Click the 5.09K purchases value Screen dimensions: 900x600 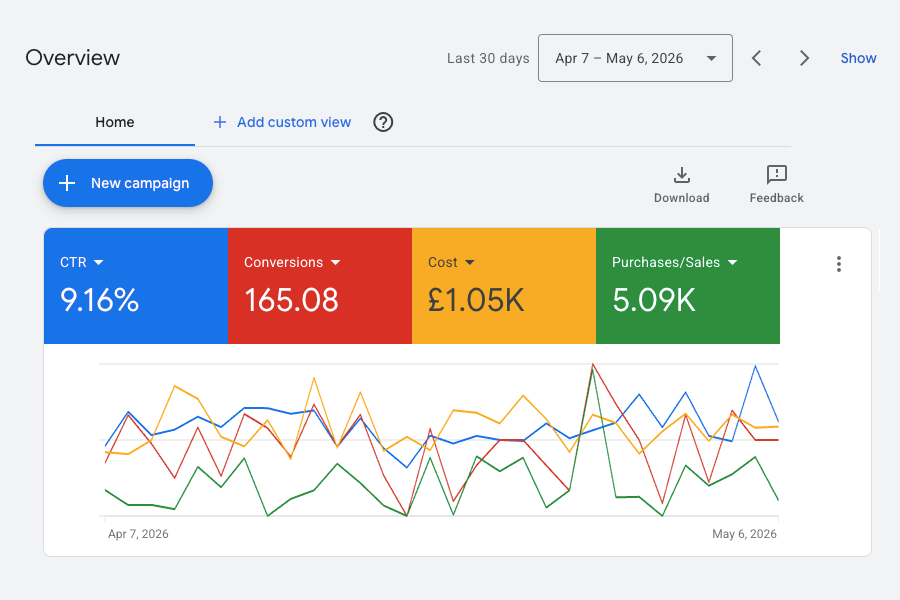[x=654, y=300]
